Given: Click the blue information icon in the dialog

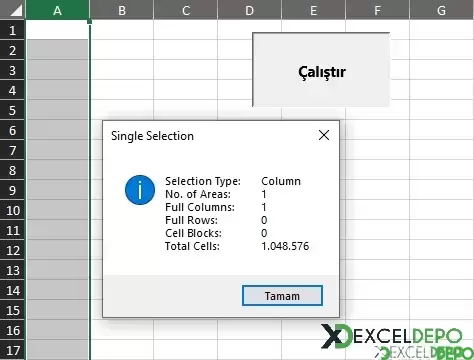Looking at the screenshot, I should 140,190.
